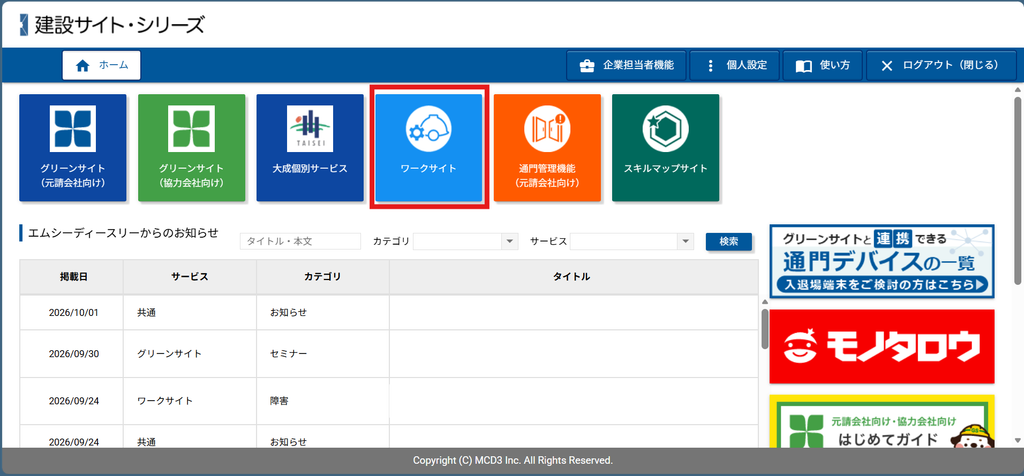The height and width of the screenshot is (476, 1024).
Task: Open the 使い方 guide
Action: coord(823,65)
